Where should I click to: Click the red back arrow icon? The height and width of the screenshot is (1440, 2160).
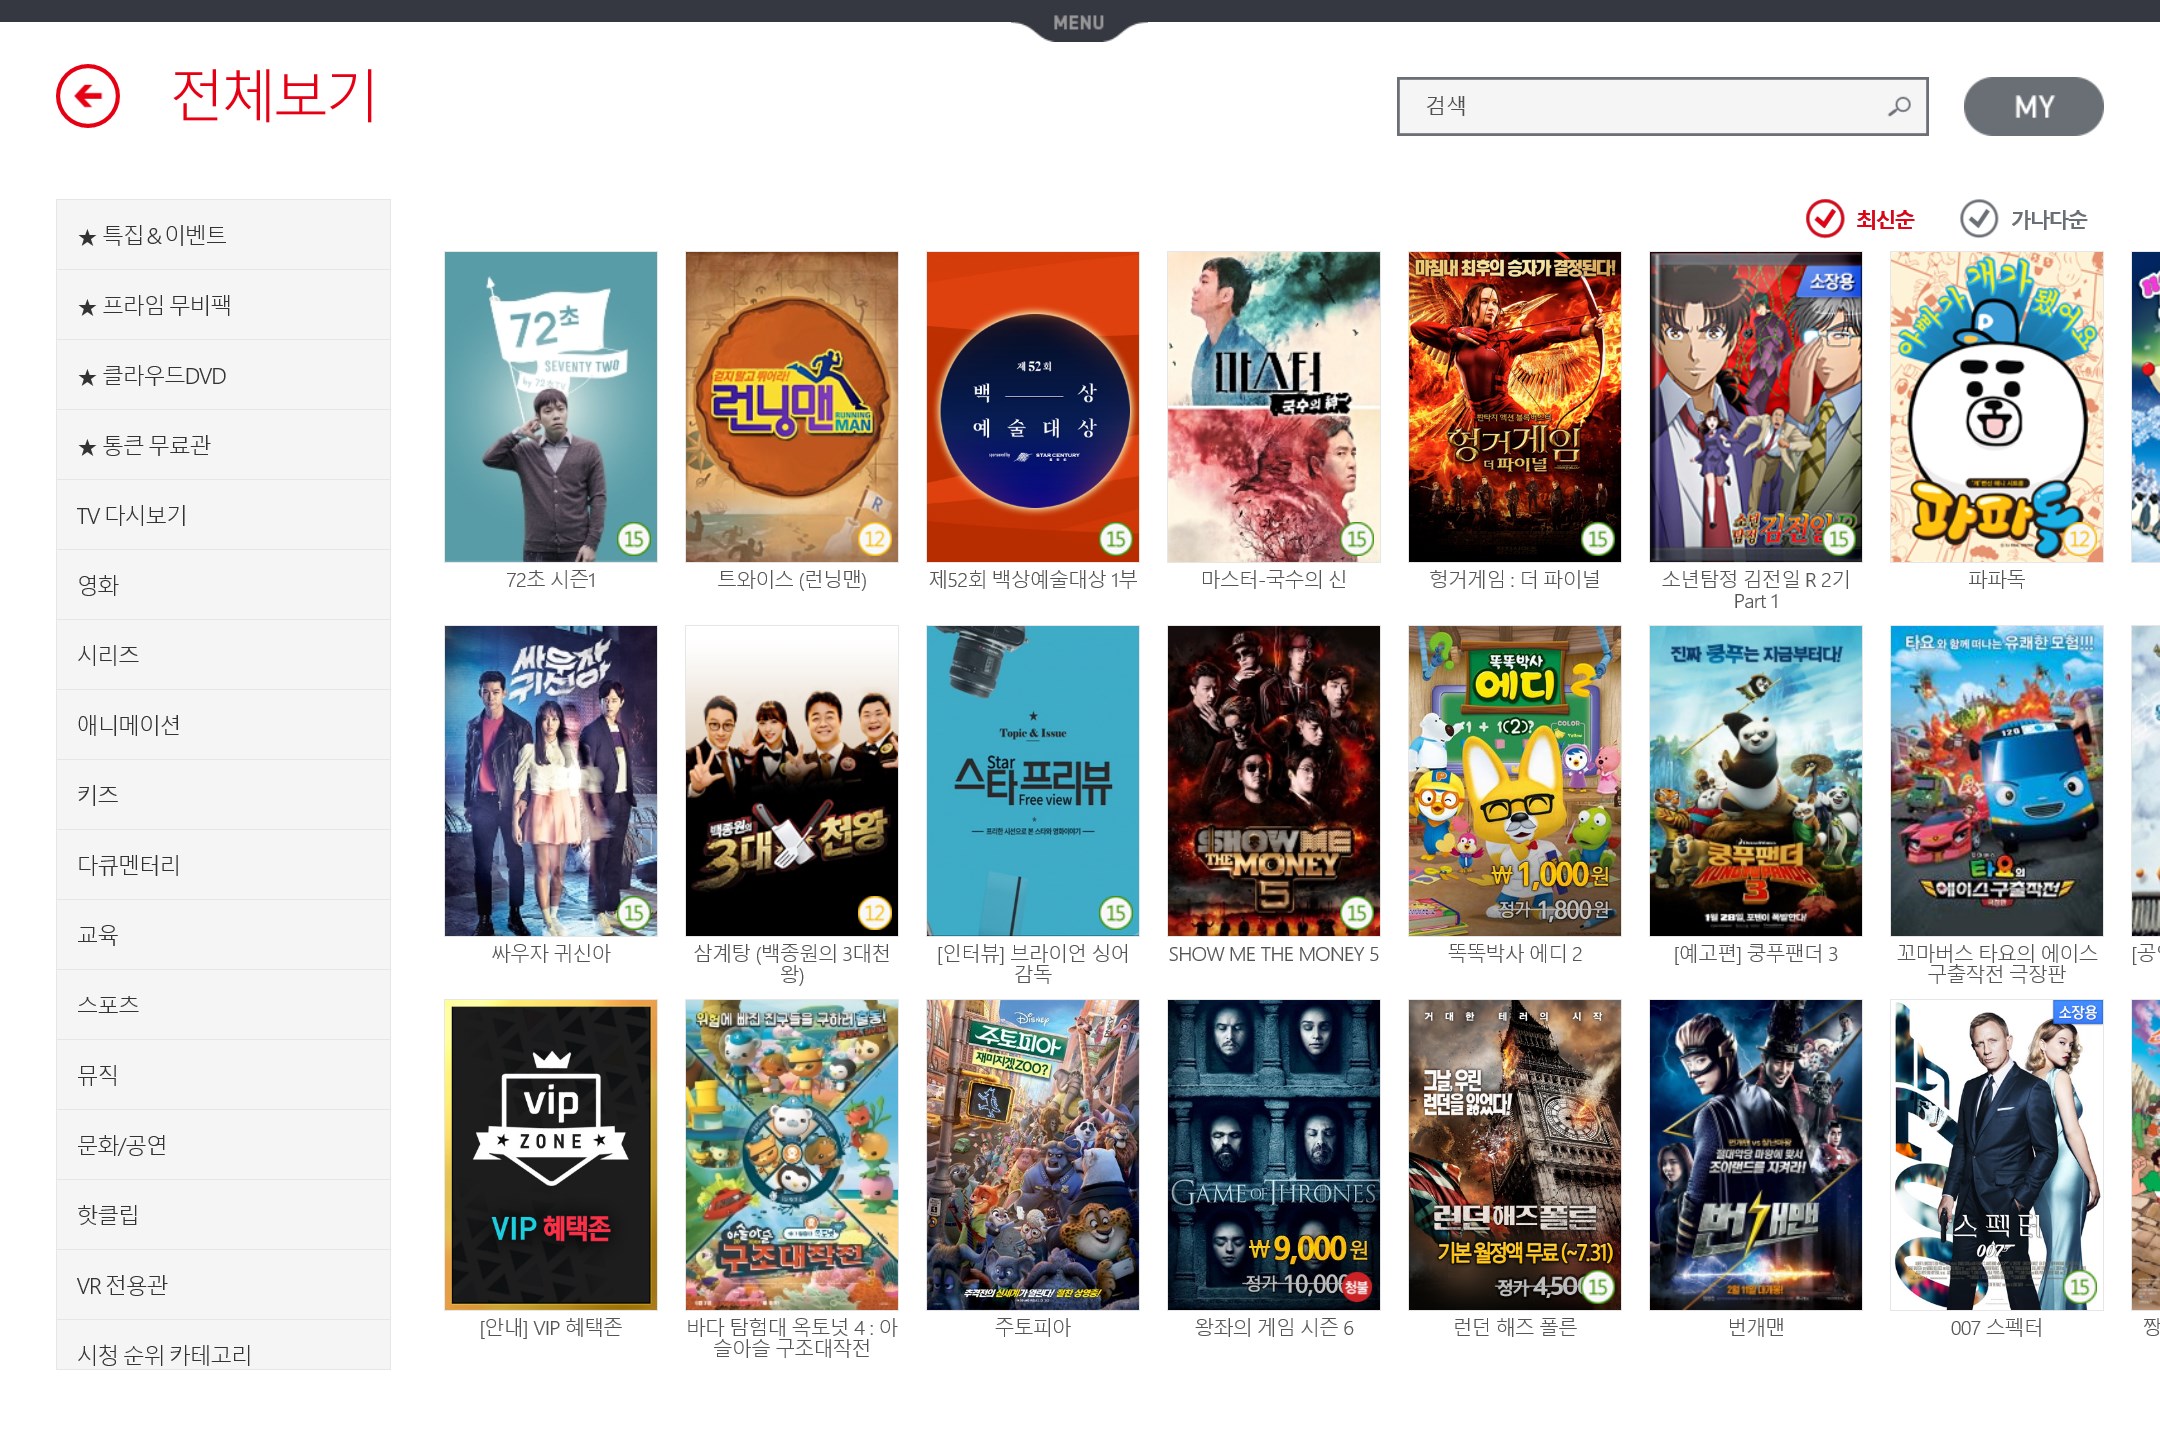(88, 97)
